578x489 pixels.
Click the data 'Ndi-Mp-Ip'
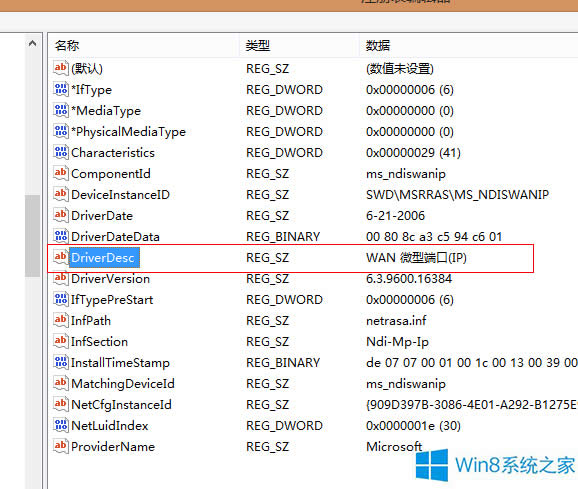pos(397,342)
